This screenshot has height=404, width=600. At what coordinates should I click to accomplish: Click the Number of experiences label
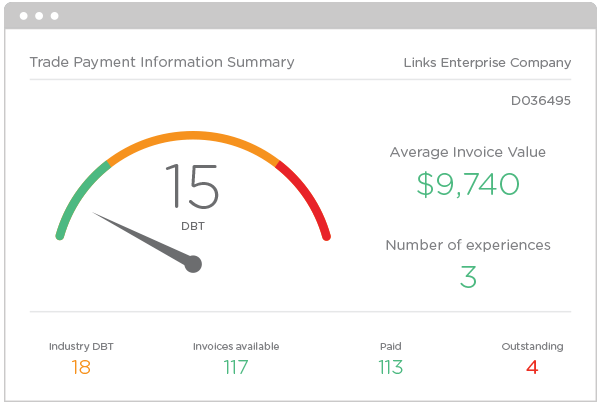coord(468,245)
